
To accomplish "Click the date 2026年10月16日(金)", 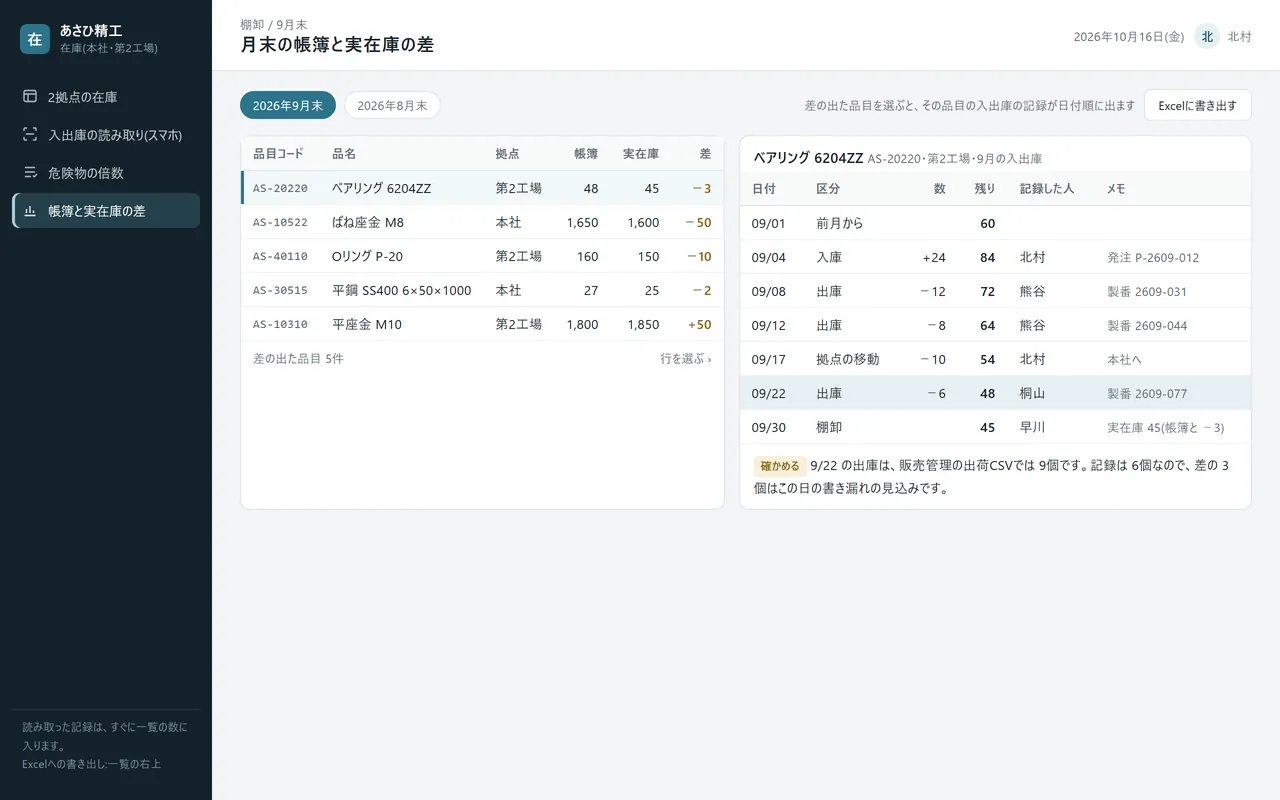I will coord(1129,36).
